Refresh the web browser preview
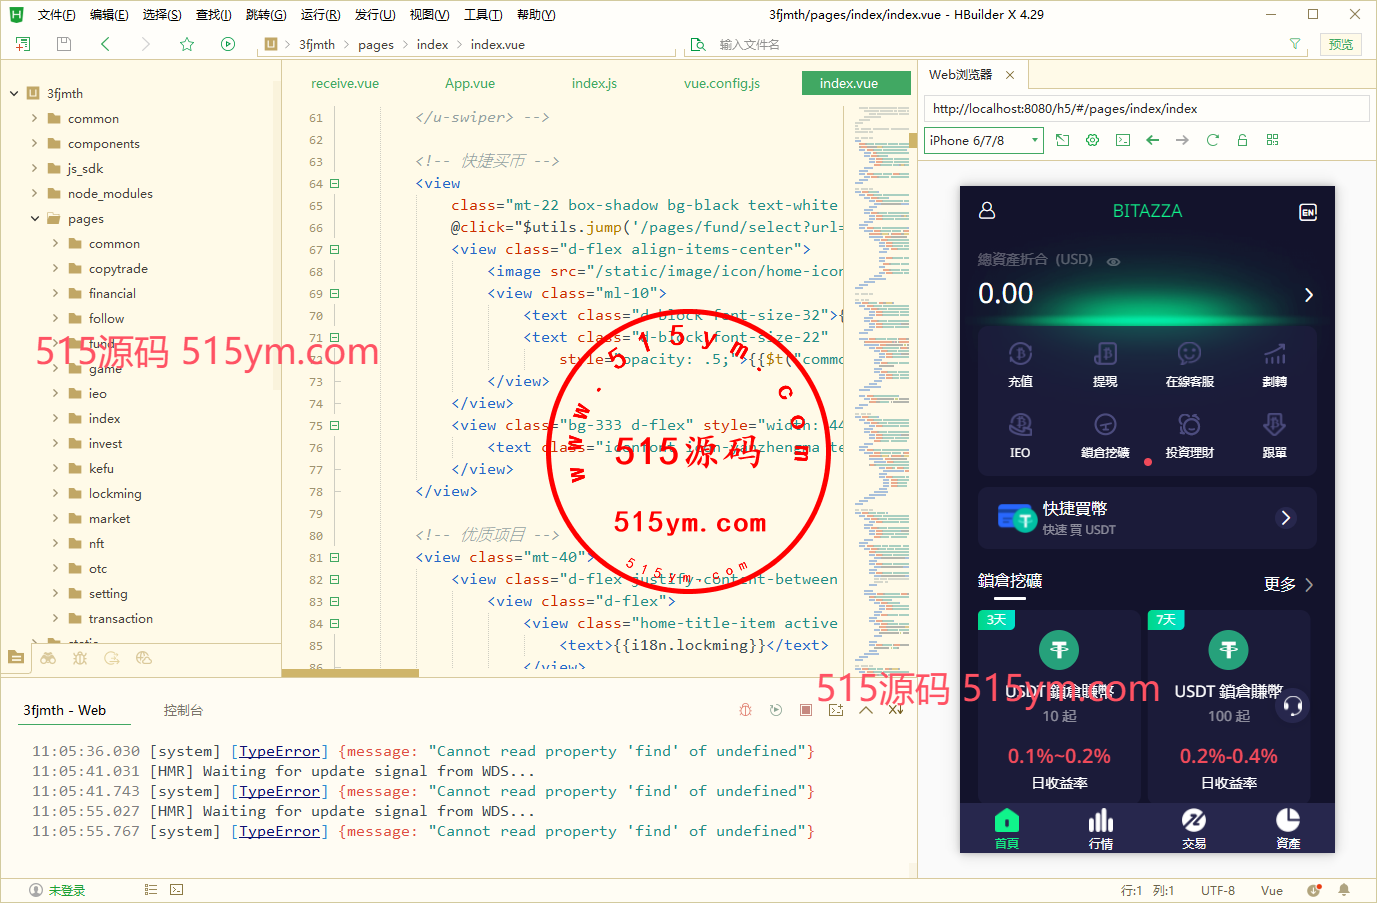This screenshot has height=903, width=1377. (1212, 140)
